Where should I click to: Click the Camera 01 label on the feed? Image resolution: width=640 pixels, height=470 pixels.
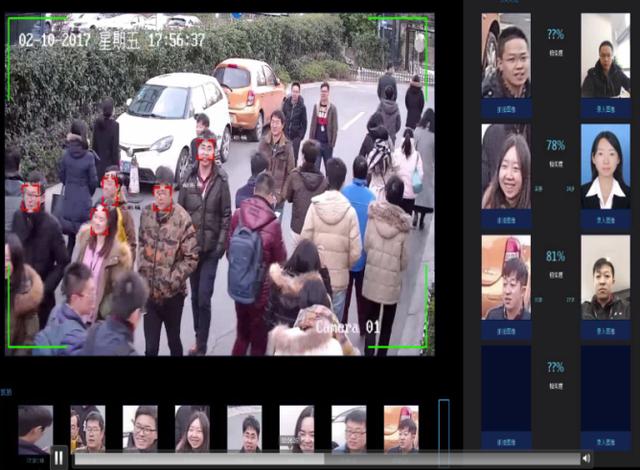click(x=349, y=327)
